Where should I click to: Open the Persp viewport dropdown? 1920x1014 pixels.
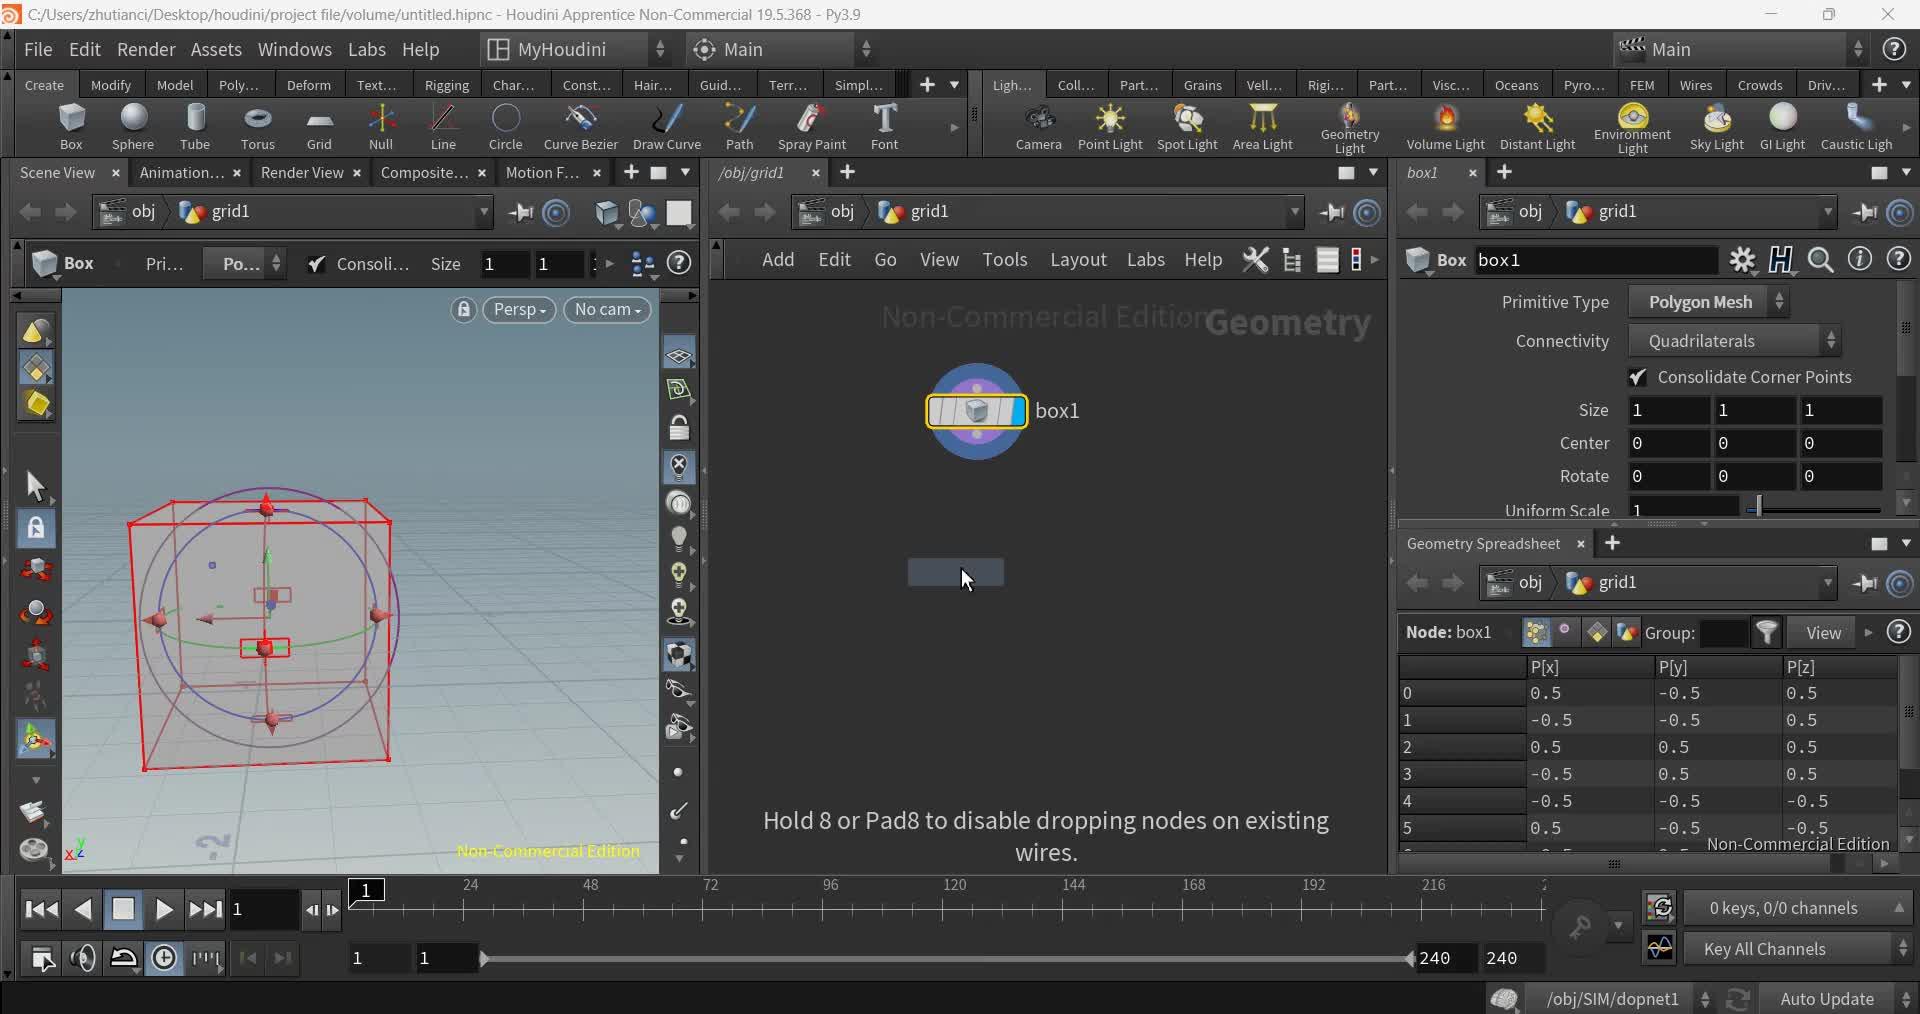tap(519, 310)
